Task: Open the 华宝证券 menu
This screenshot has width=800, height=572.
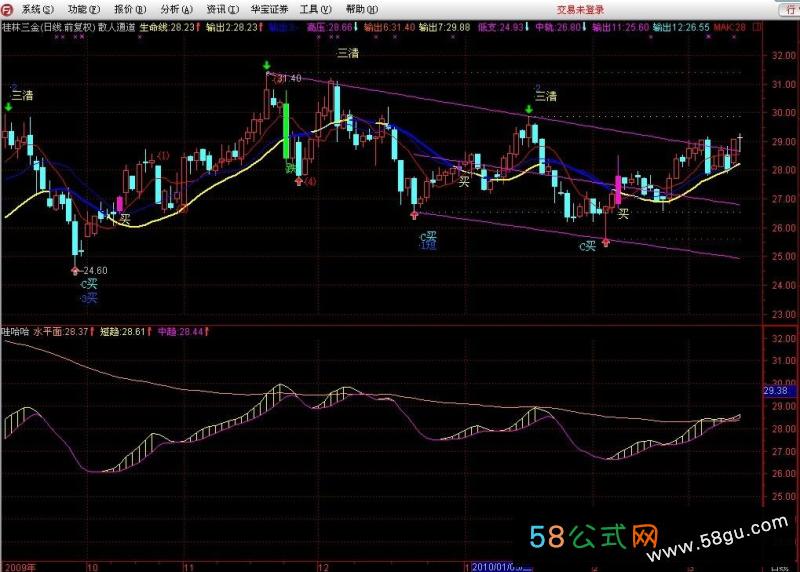Action: (269, 9)
